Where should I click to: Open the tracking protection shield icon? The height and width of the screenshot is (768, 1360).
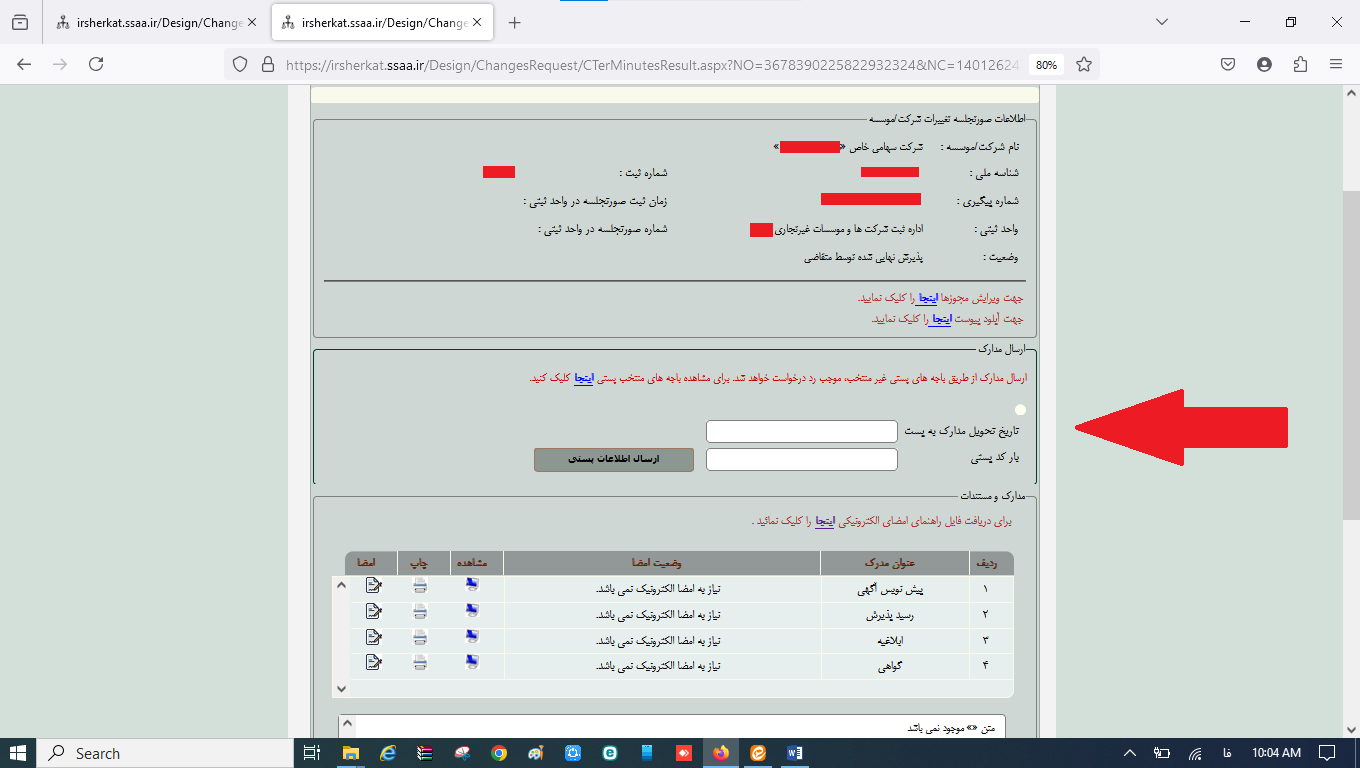click(x=239, y=64)
